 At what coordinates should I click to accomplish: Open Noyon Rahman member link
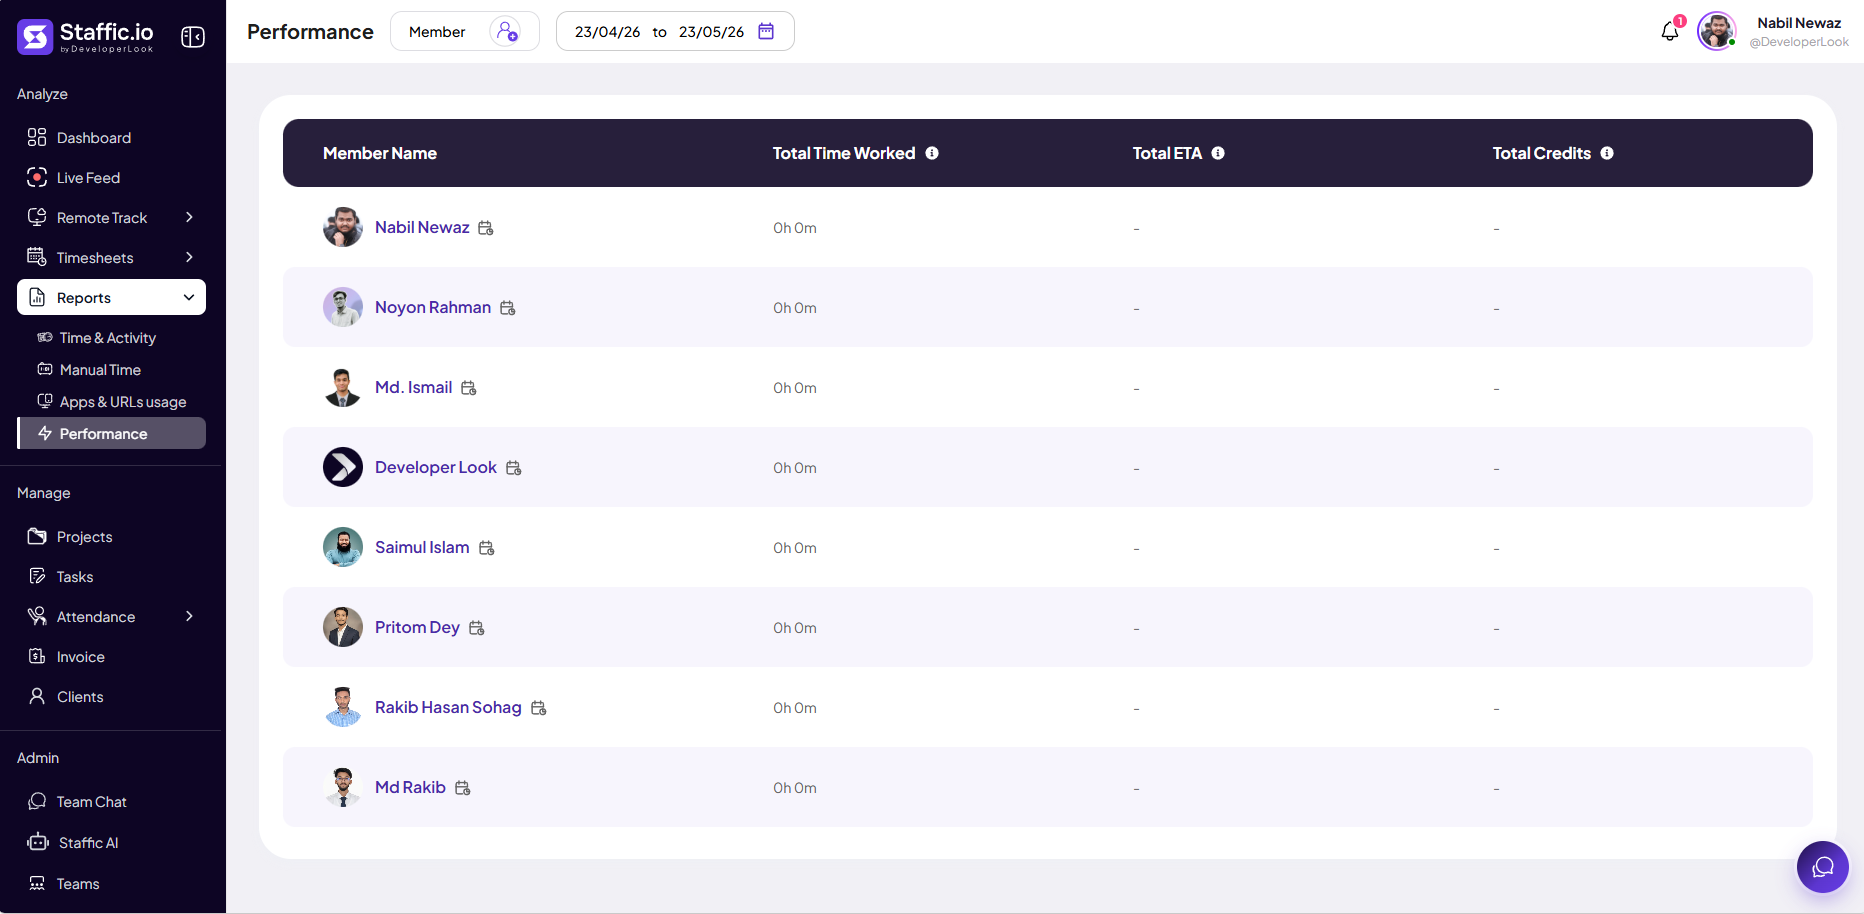click(433, 307)
